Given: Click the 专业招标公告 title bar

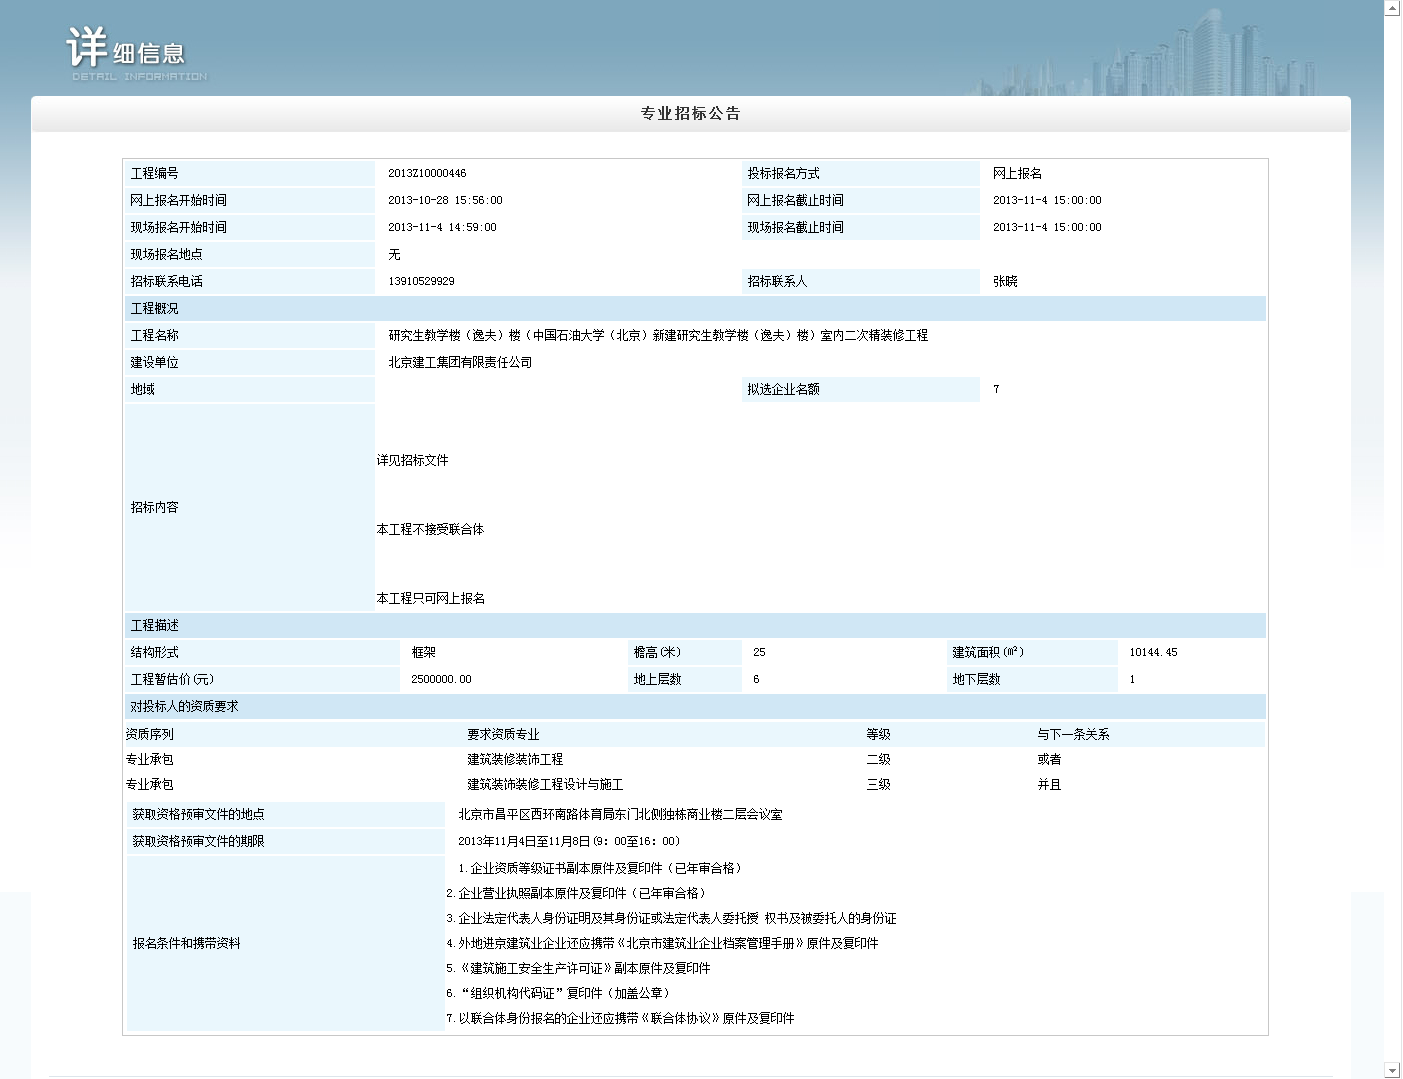Looking at the screenshot, I should pyautogui.click(x=690, y=114).
